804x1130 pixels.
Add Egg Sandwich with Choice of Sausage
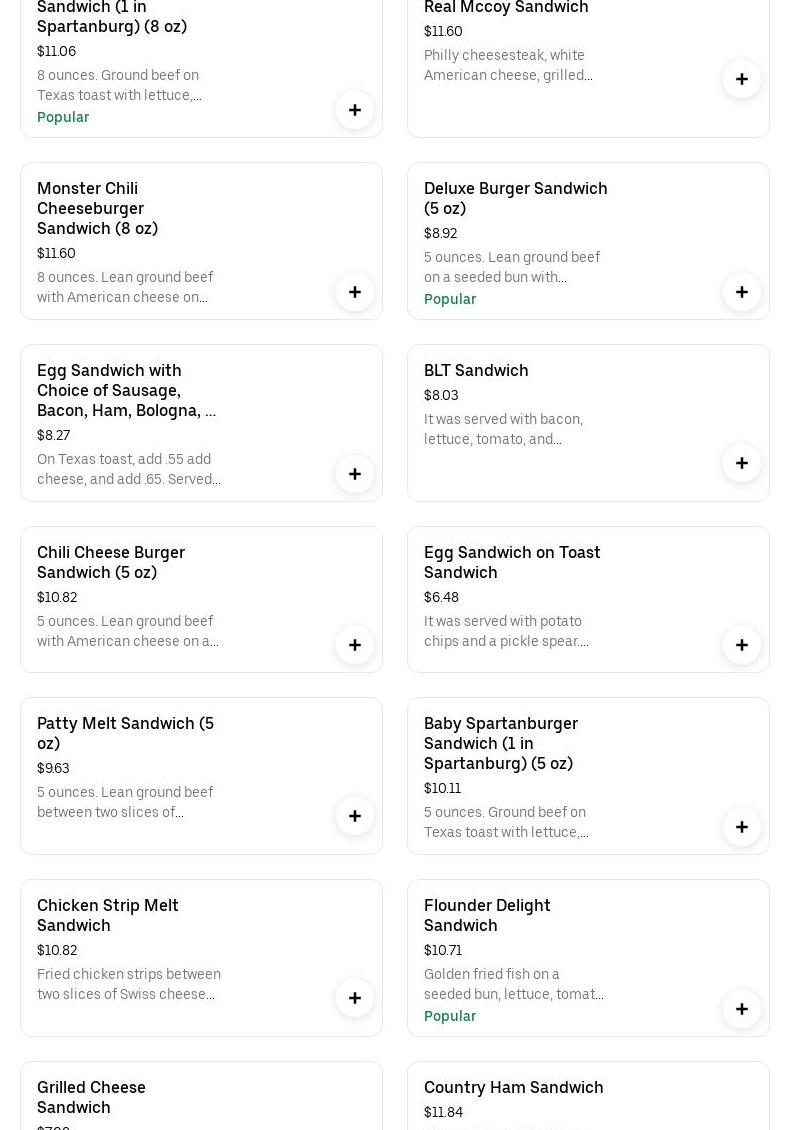355,474
